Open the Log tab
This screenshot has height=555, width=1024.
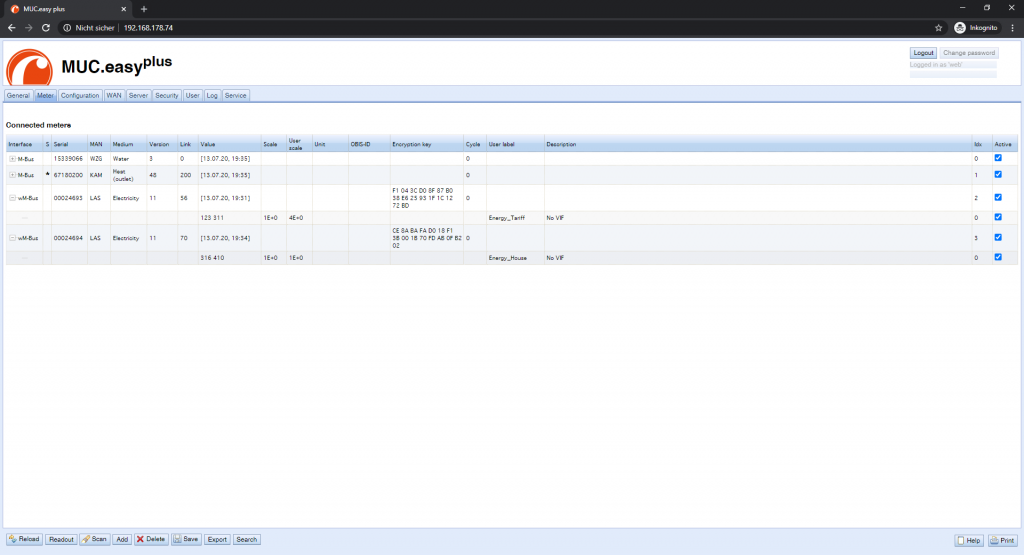(212, 95)
